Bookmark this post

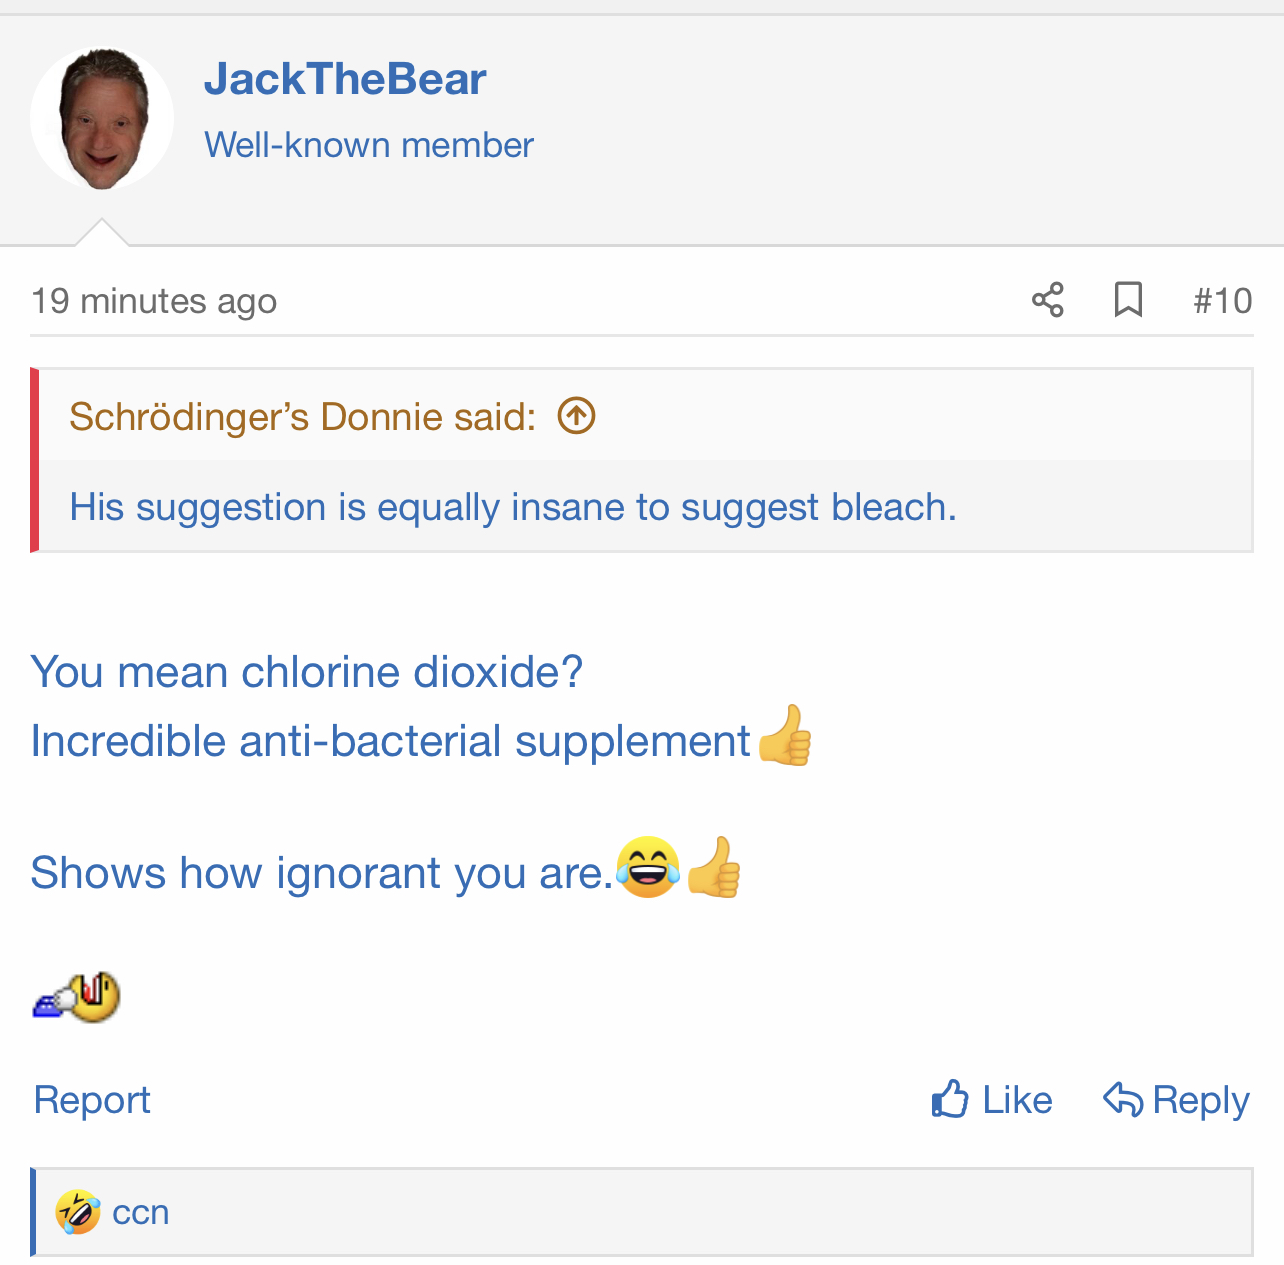pyautogui.click(x=1128, y=300)
